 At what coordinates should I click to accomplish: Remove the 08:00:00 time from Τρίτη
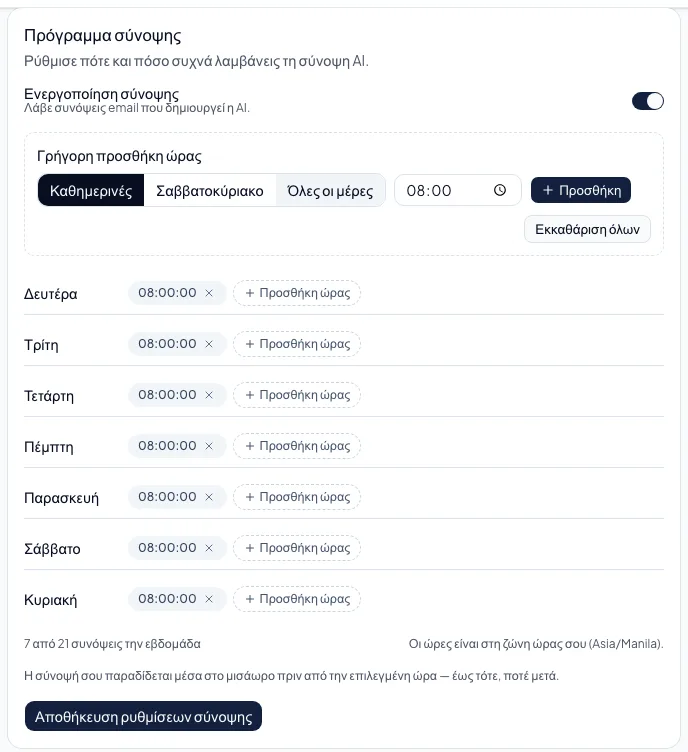coord(209,344)
